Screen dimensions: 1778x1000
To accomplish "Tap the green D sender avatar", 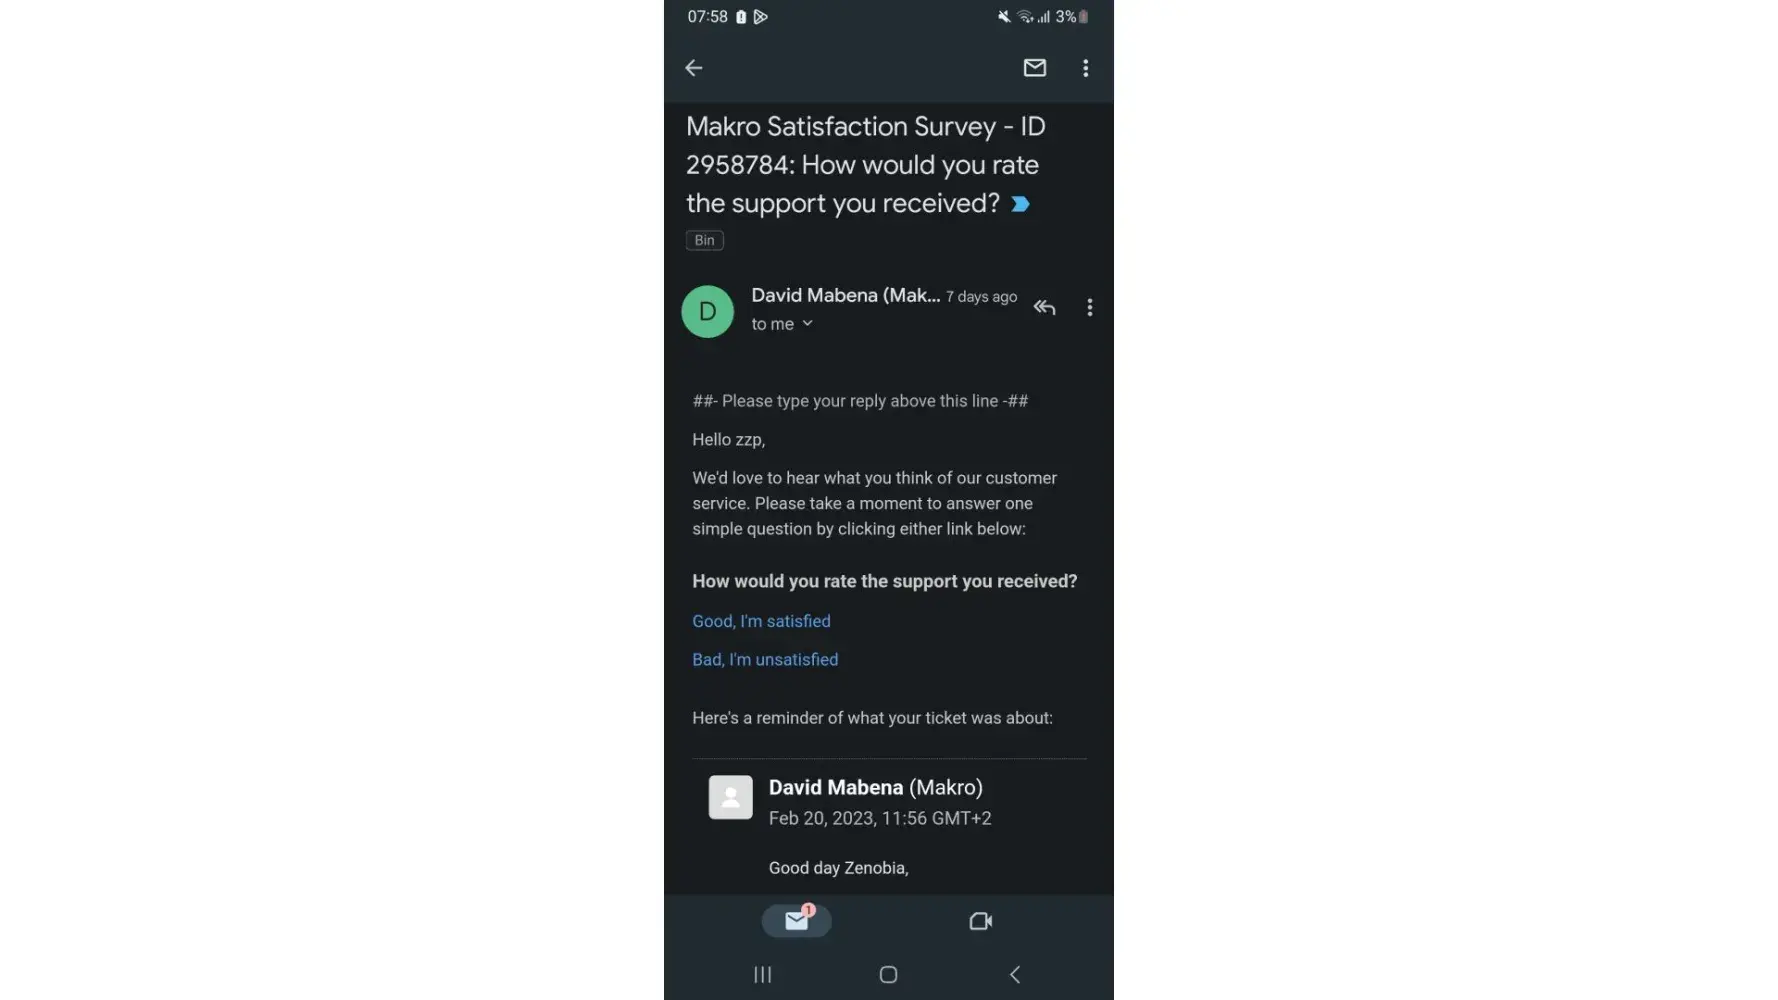I will [x=707, y=311].
